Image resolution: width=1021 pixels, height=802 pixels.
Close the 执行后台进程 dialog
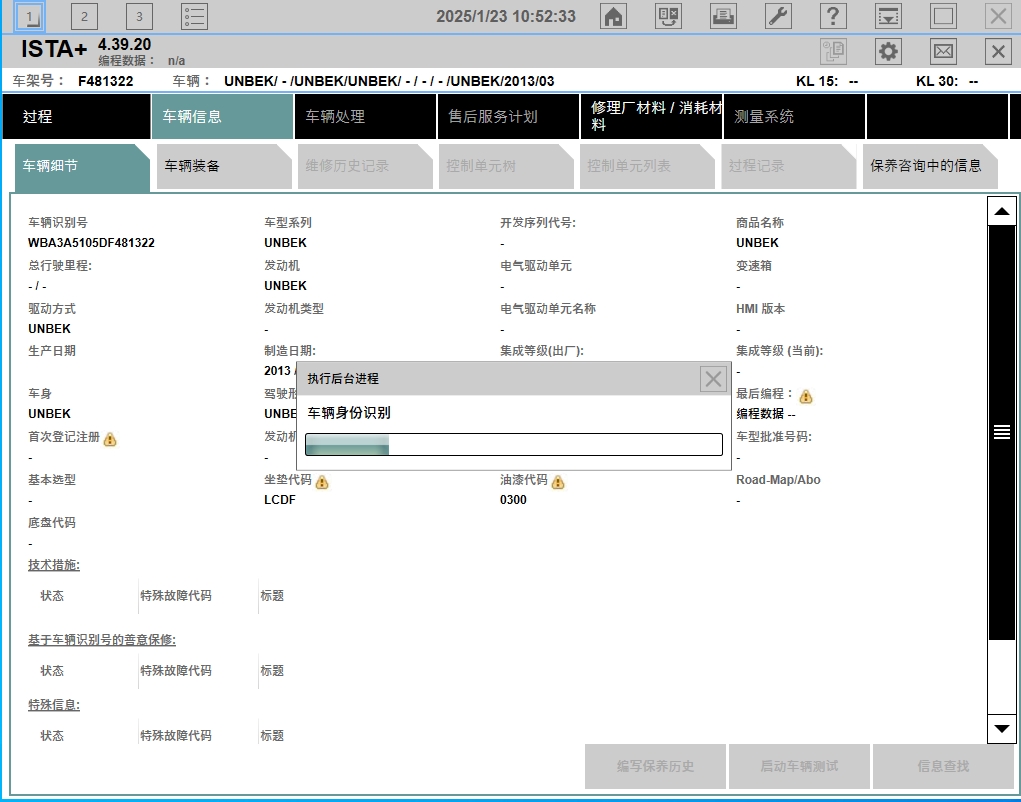point(713,379)
